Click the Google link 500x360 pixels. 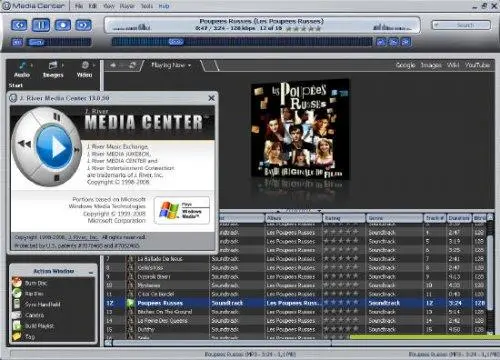(x=405, y=65)
